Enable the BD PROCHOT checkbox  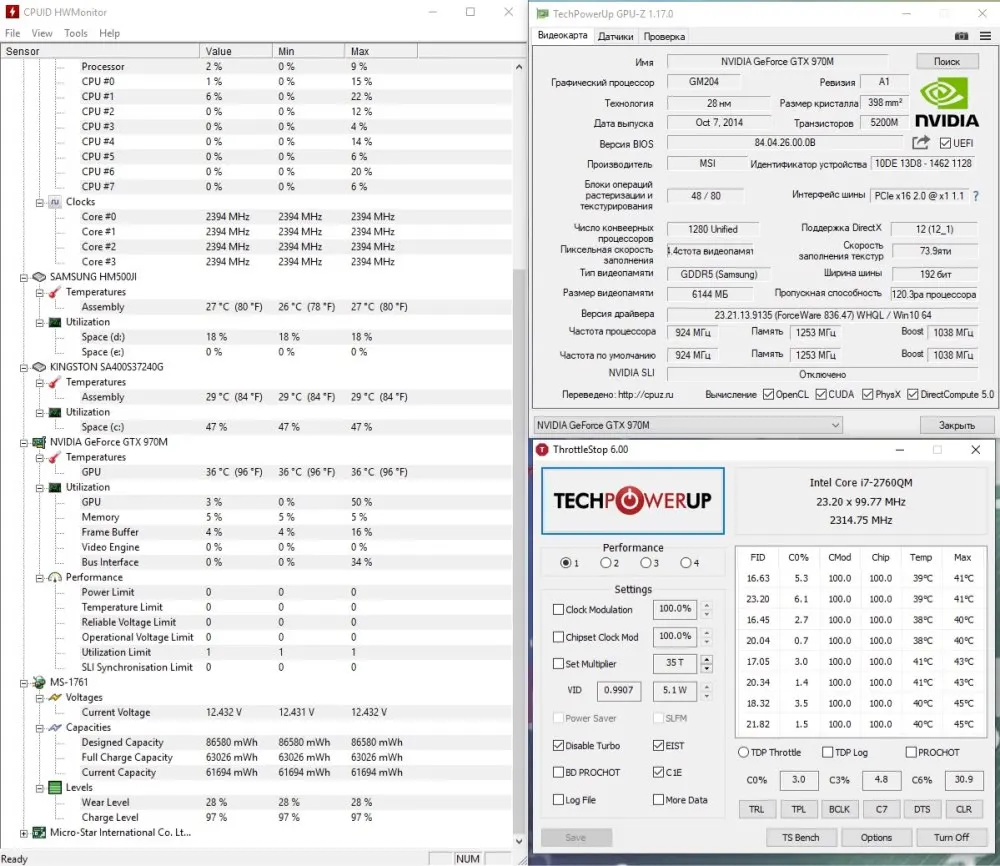(x=558, y=772)
